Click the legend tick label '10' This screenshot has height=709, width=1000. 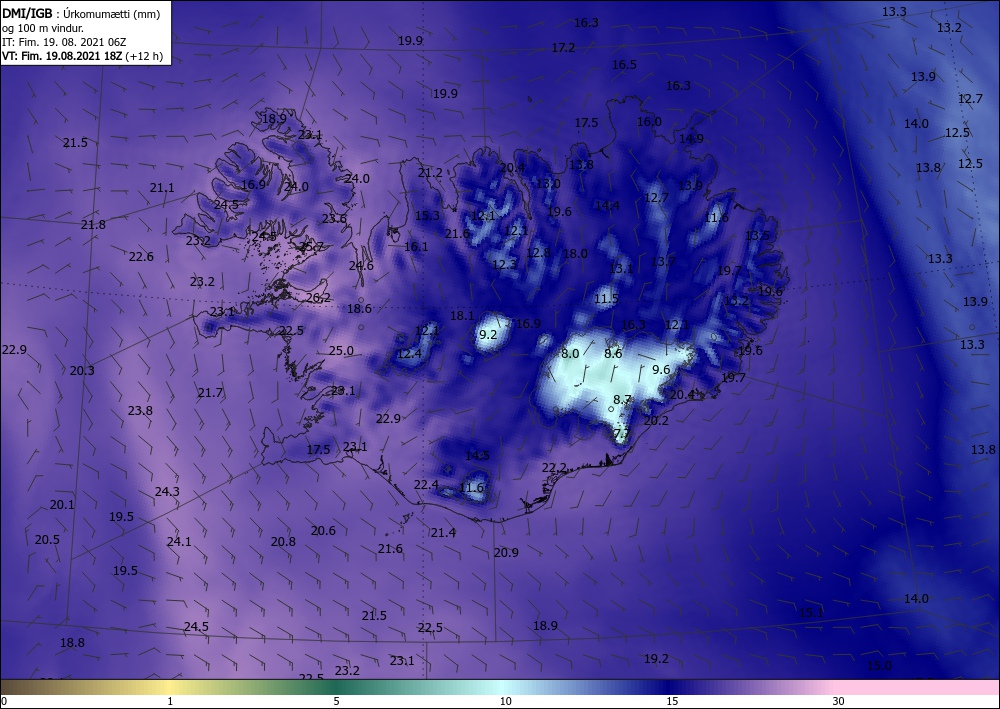[505, 701]
